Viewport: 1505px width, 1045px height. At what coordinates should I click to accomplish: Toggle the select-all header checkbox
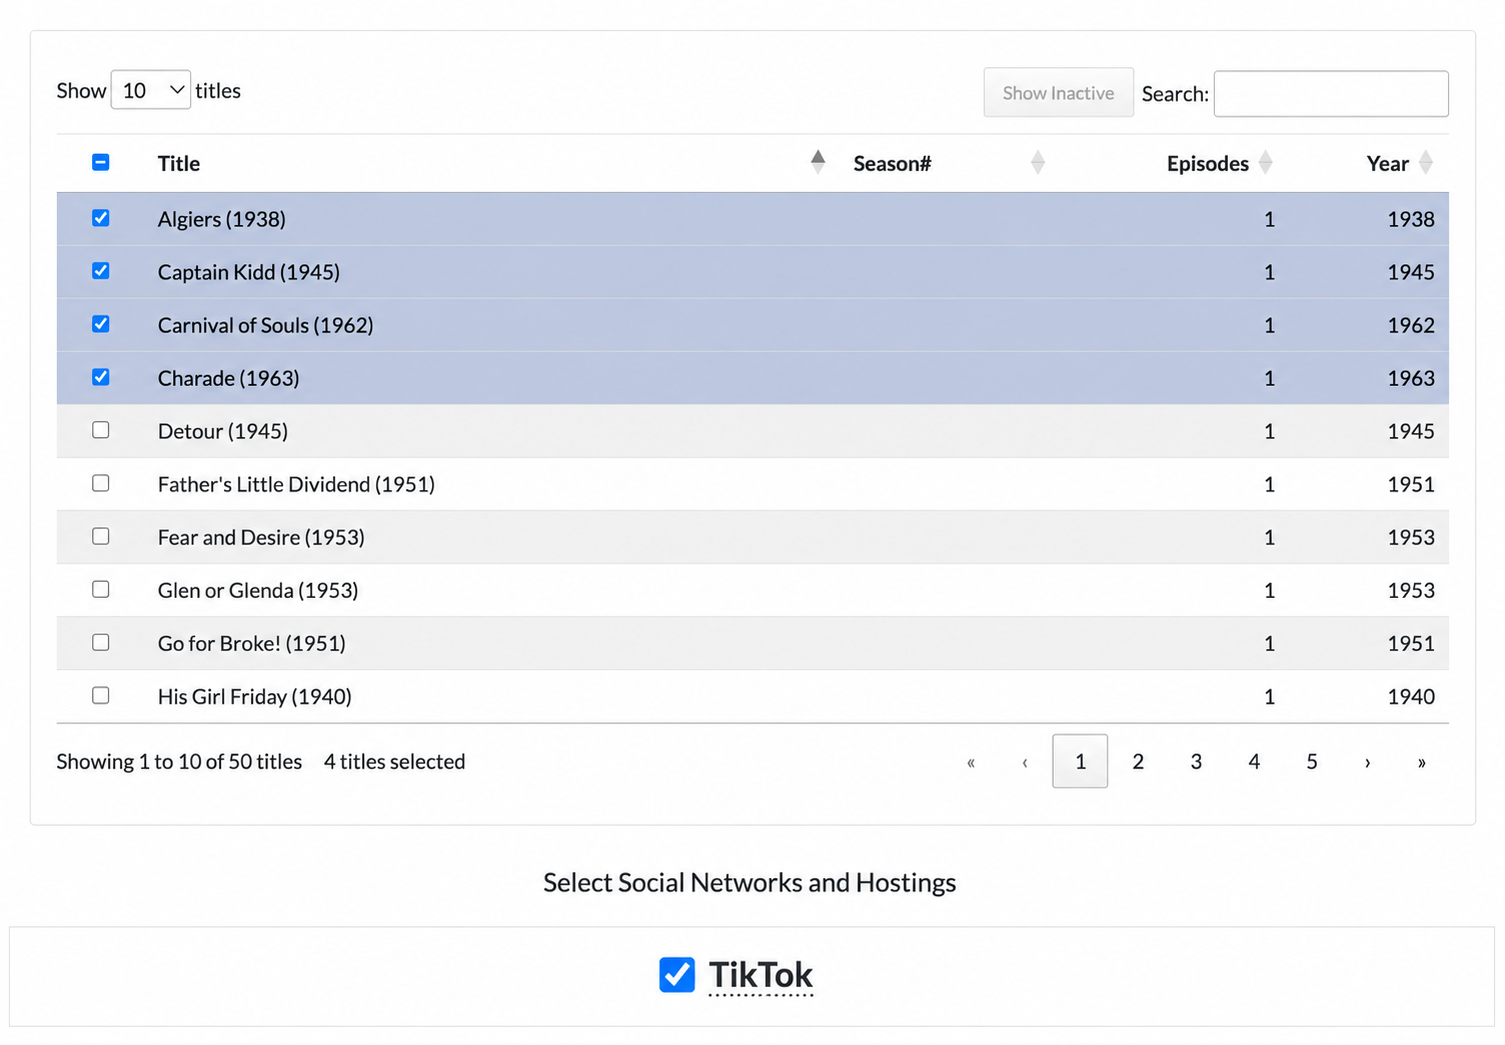[101, 162]
